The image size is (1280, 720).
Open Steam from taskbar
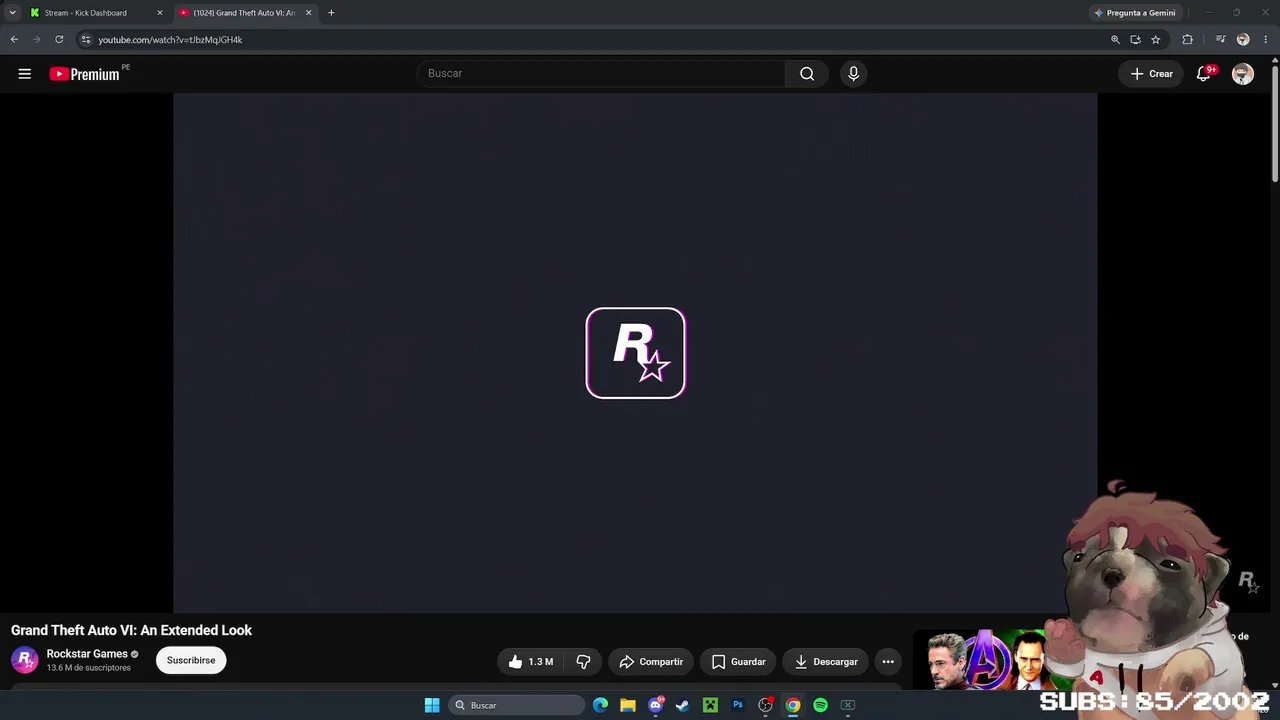682,705
